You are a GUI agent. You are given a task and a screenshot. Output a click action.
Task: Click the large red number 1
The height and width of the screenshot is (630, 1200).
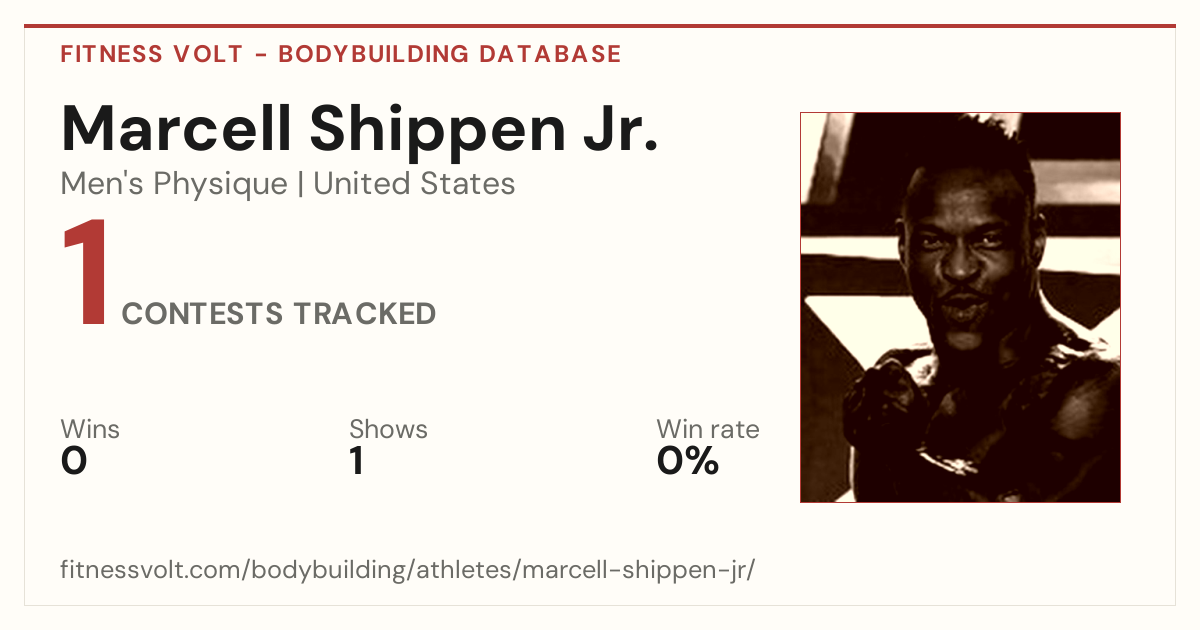click(85, 275)
